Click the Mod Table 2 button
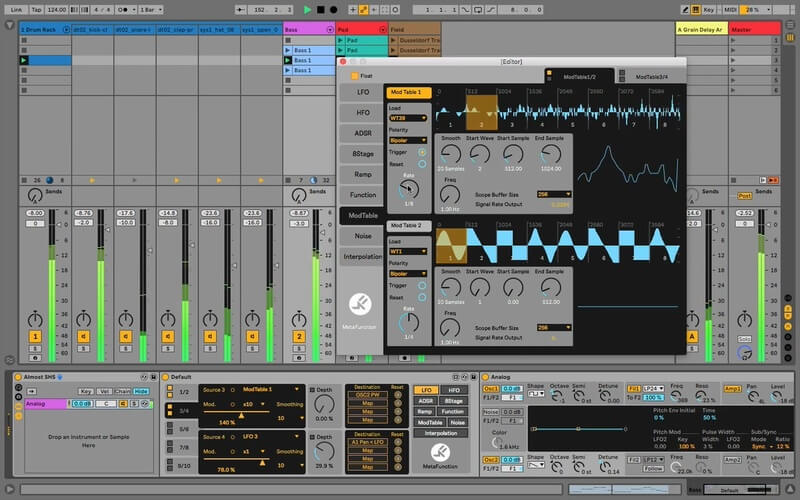800x500 pixels. 409,226
